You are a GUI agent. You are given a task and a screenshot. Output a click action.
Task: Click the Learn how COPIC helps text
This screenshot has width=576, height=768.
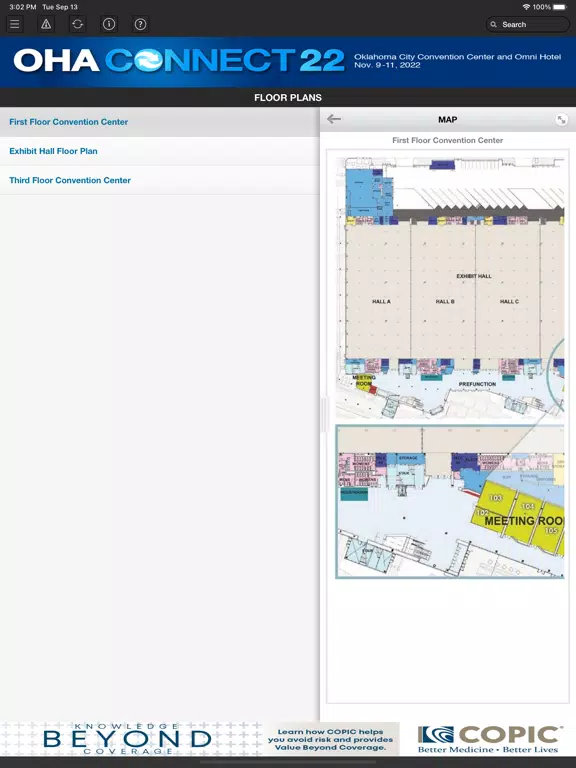point(331,739)
